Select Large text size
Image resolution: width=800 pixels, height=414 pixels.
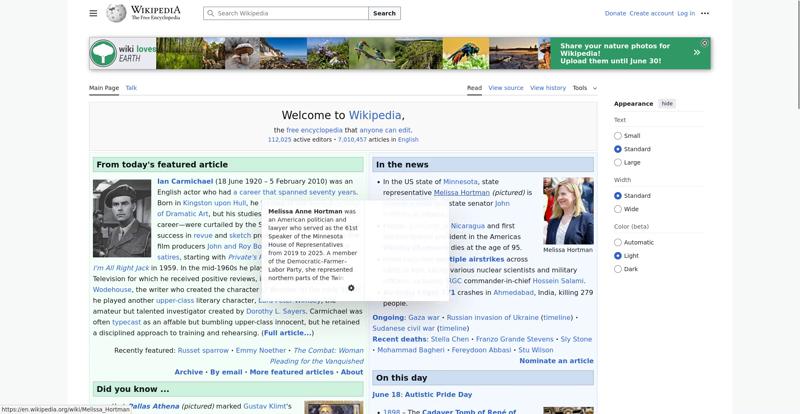pyautogui.click(x=617, y=162)
